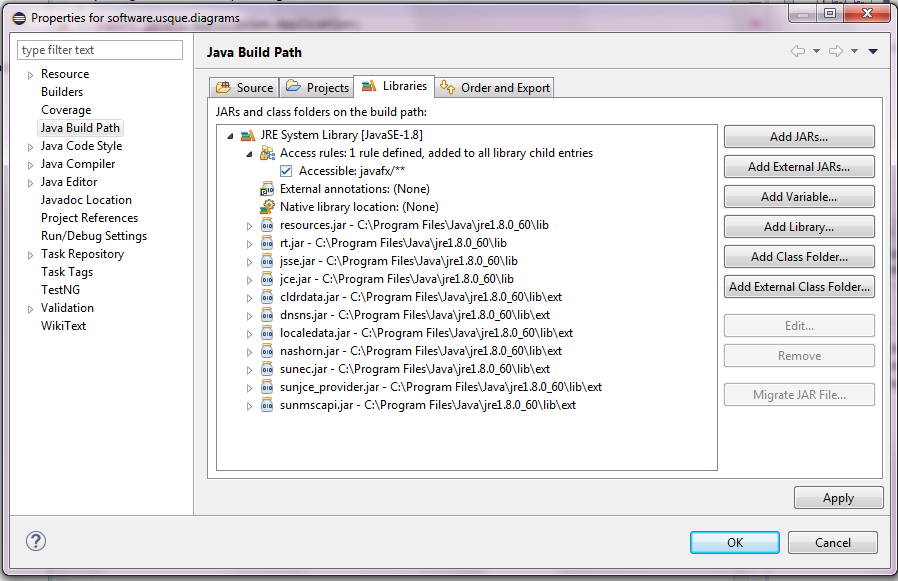Expand the Java Code Style category
This screenshot has width=898, height=581.
[x=30, y=147]
